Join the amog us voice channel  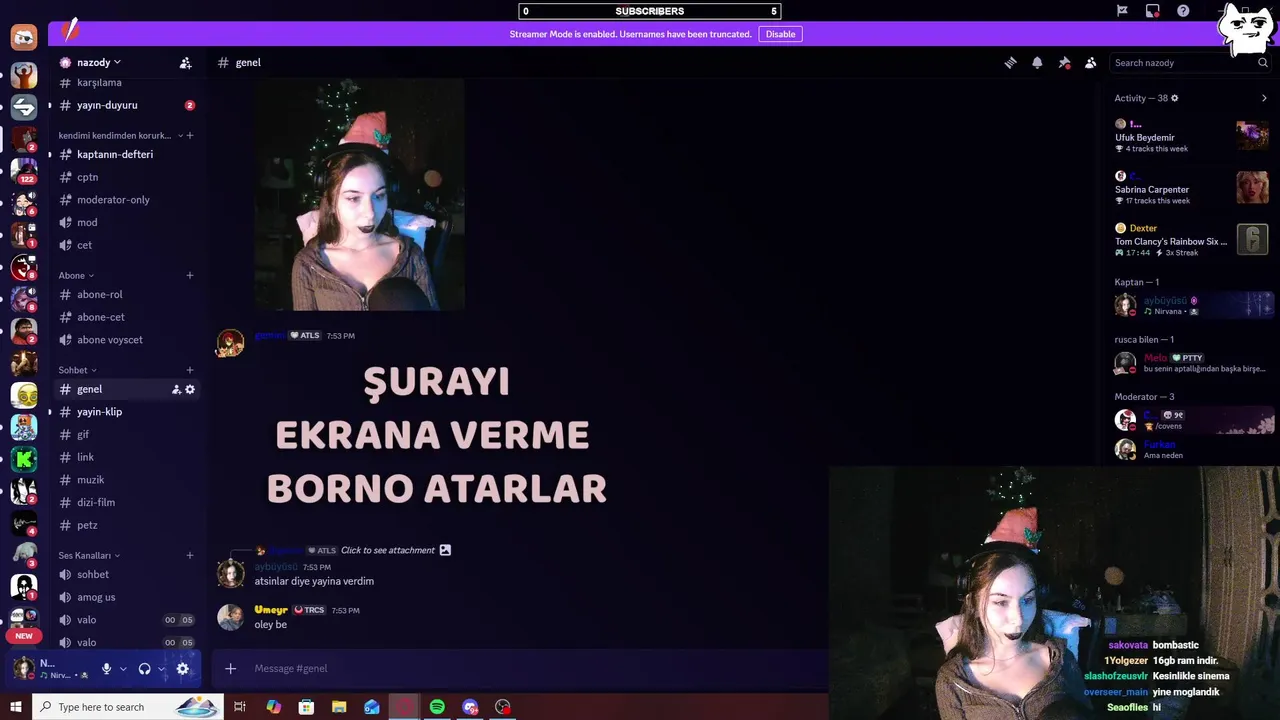click(x=127, y=597)
